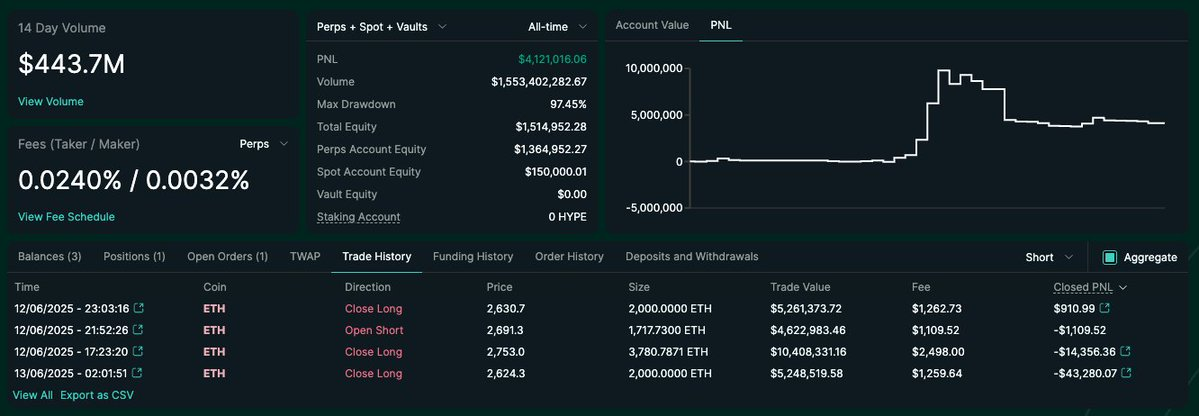
Task: Click share icon next to -$43,280.07 closed PNL
Action: pos(1126,374)
